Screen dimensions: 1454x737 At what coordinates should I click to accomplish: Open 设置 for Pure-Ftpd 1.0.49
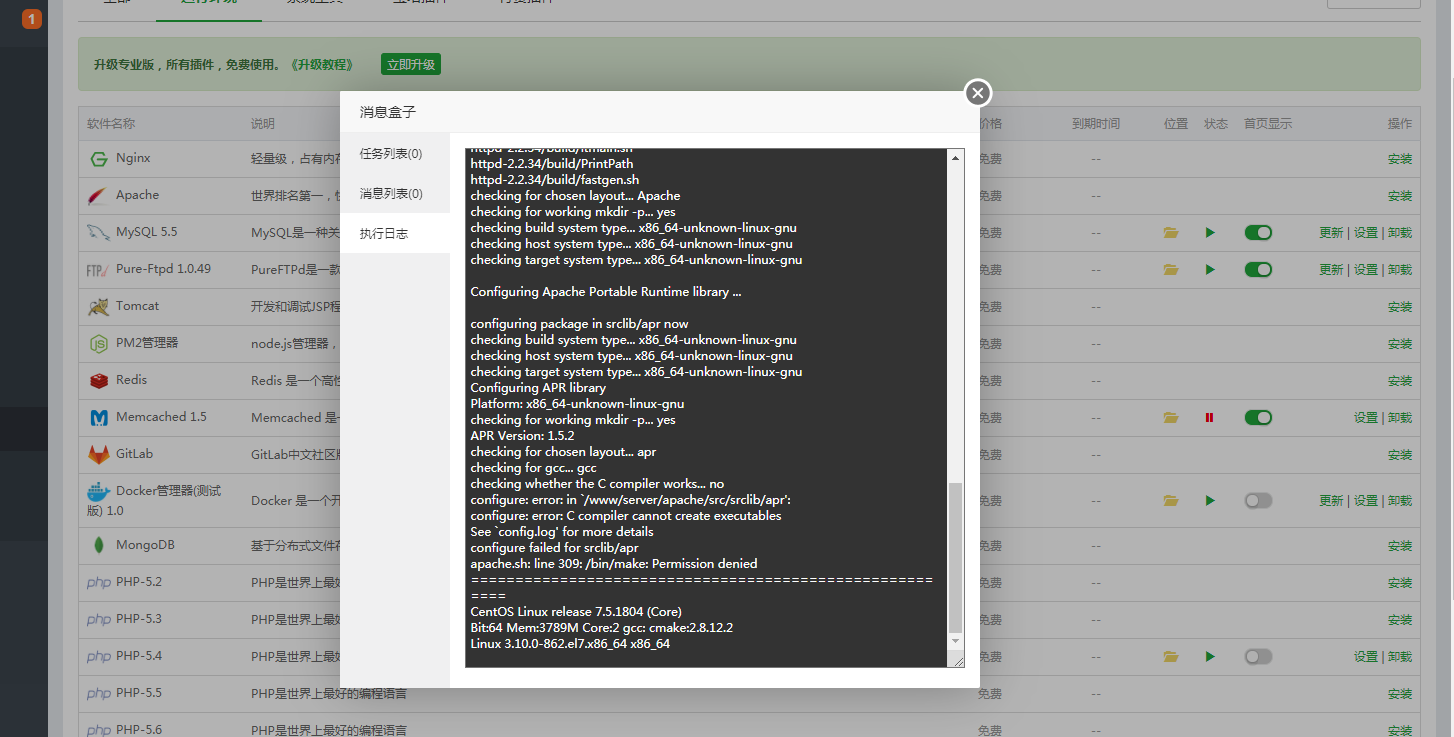[x=1366, y=270]
